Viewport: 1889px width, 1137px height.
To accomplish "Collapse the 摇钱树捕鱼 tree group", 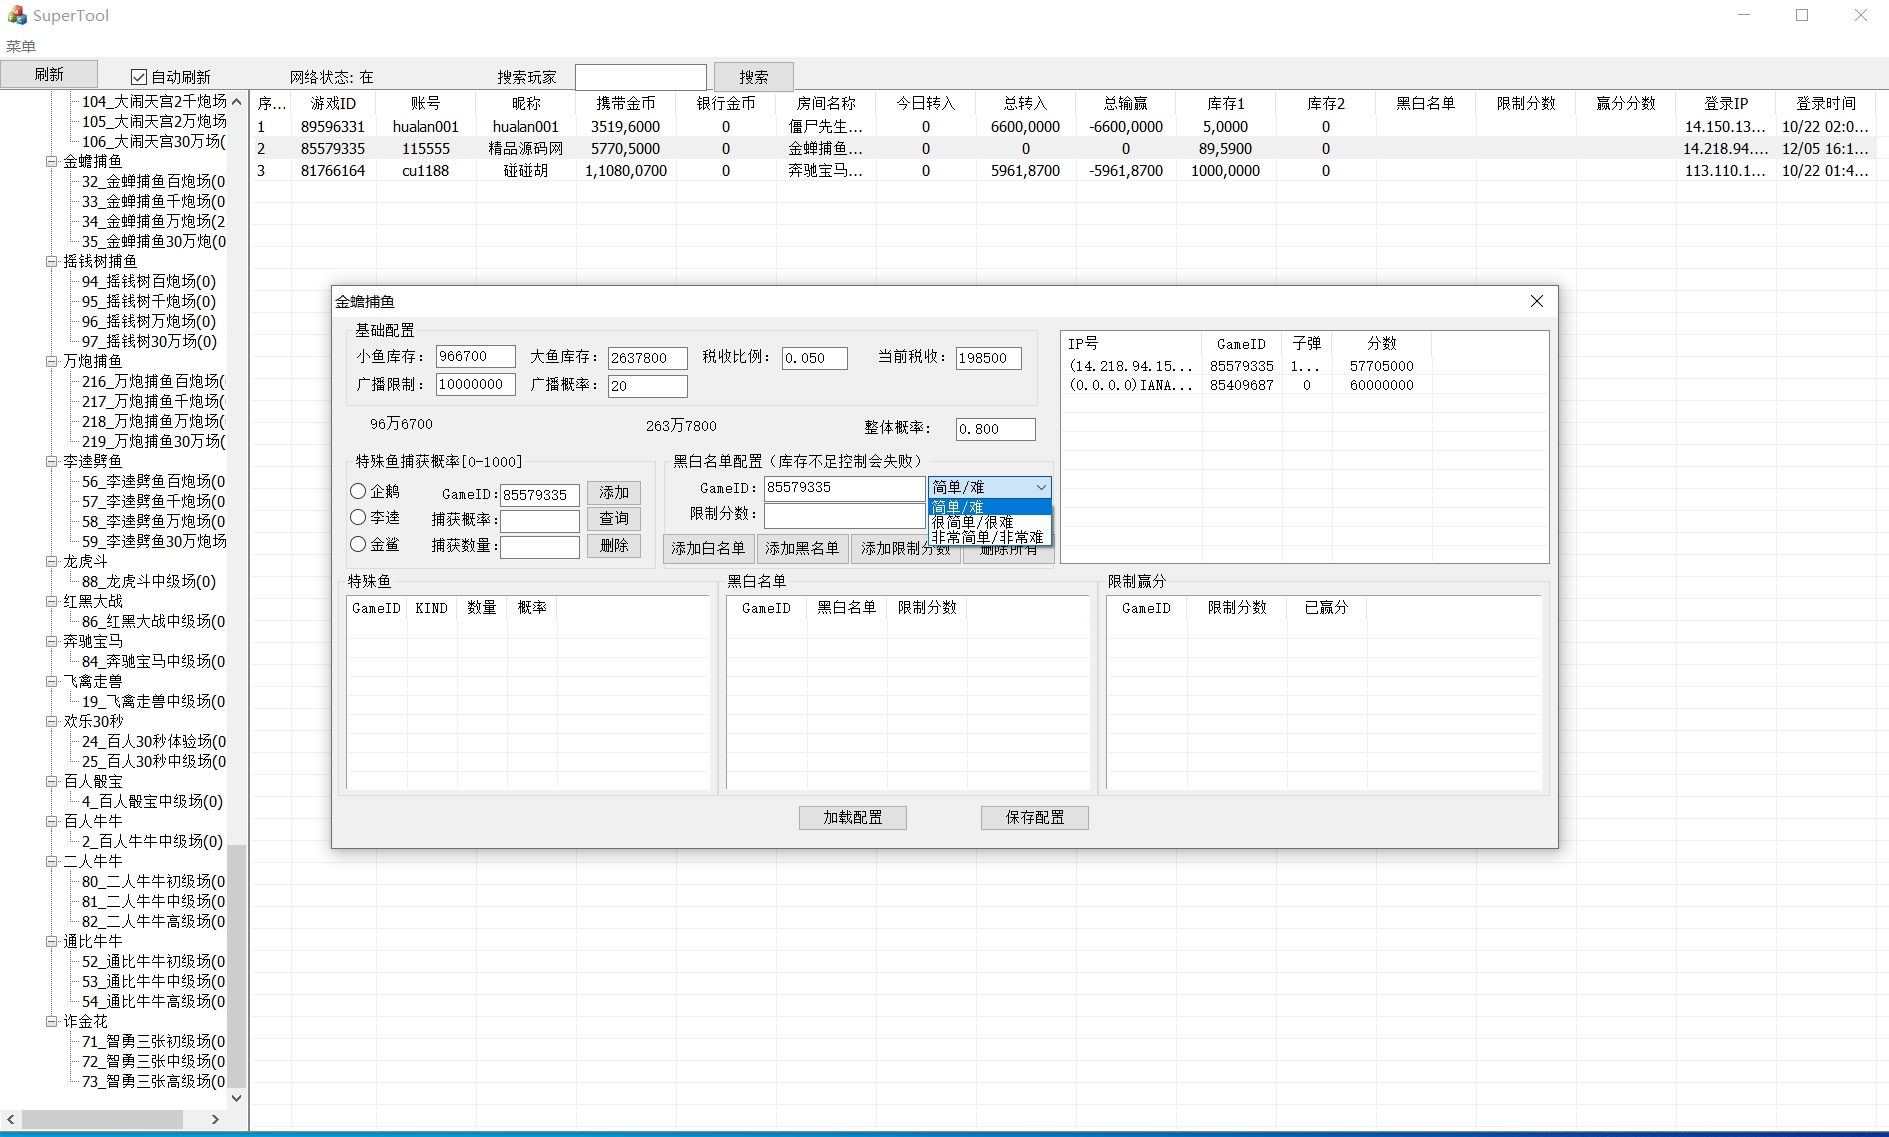I will [x=51, y=261].
